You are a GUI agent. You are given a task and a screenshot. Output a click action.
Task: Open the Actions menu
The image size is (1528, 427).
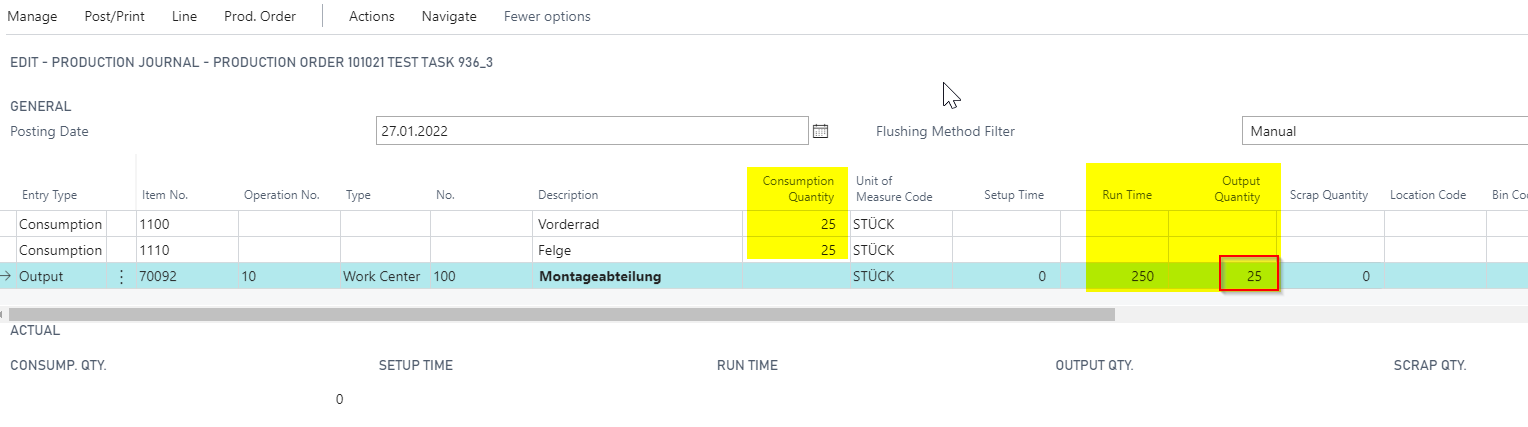(372, 16)
